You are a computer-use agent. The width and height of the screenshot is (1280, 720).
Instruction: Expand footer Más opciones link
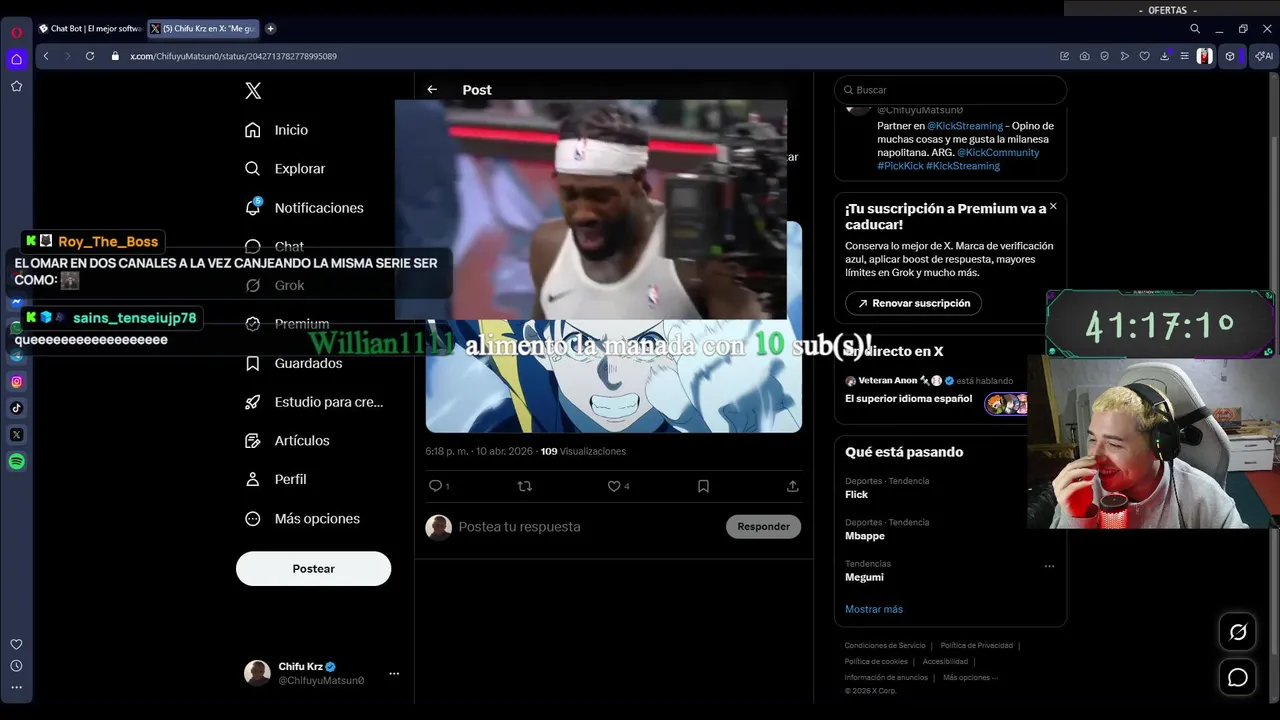click(970, 678)
